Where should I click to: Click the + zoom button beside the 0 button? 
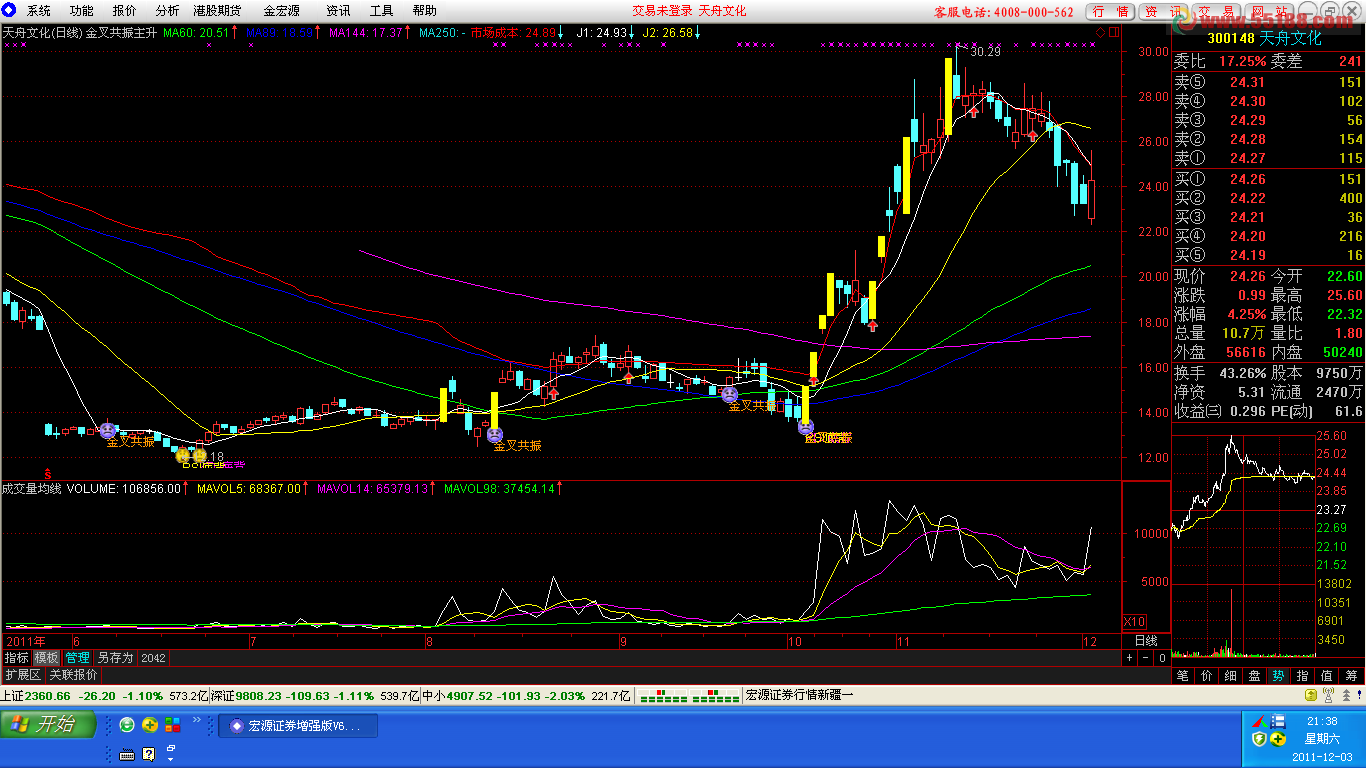(x=1130, y=658)
